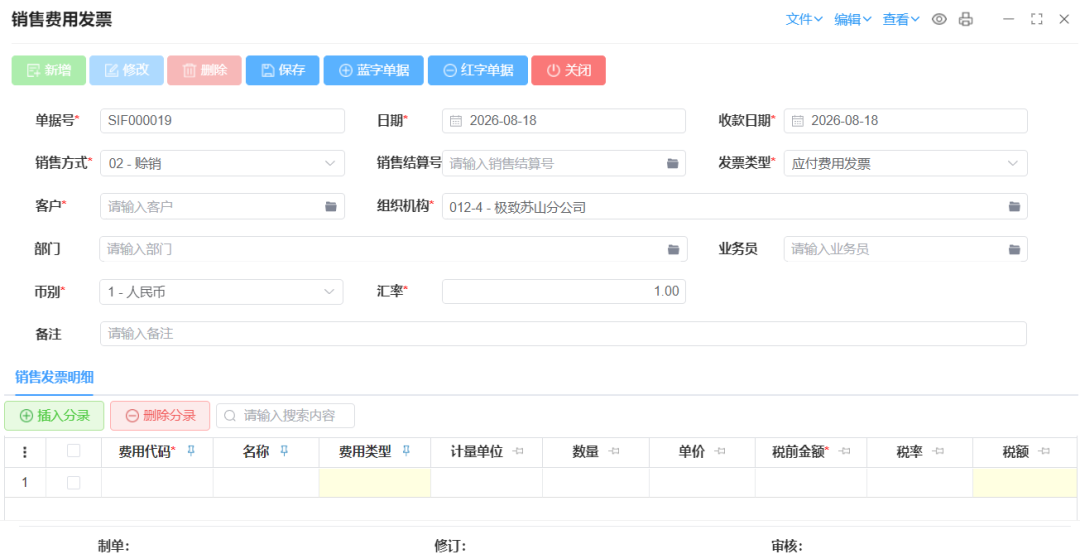Open the 查看 menu
This screenshot has width=1080, height=559.
coord(901,19)
